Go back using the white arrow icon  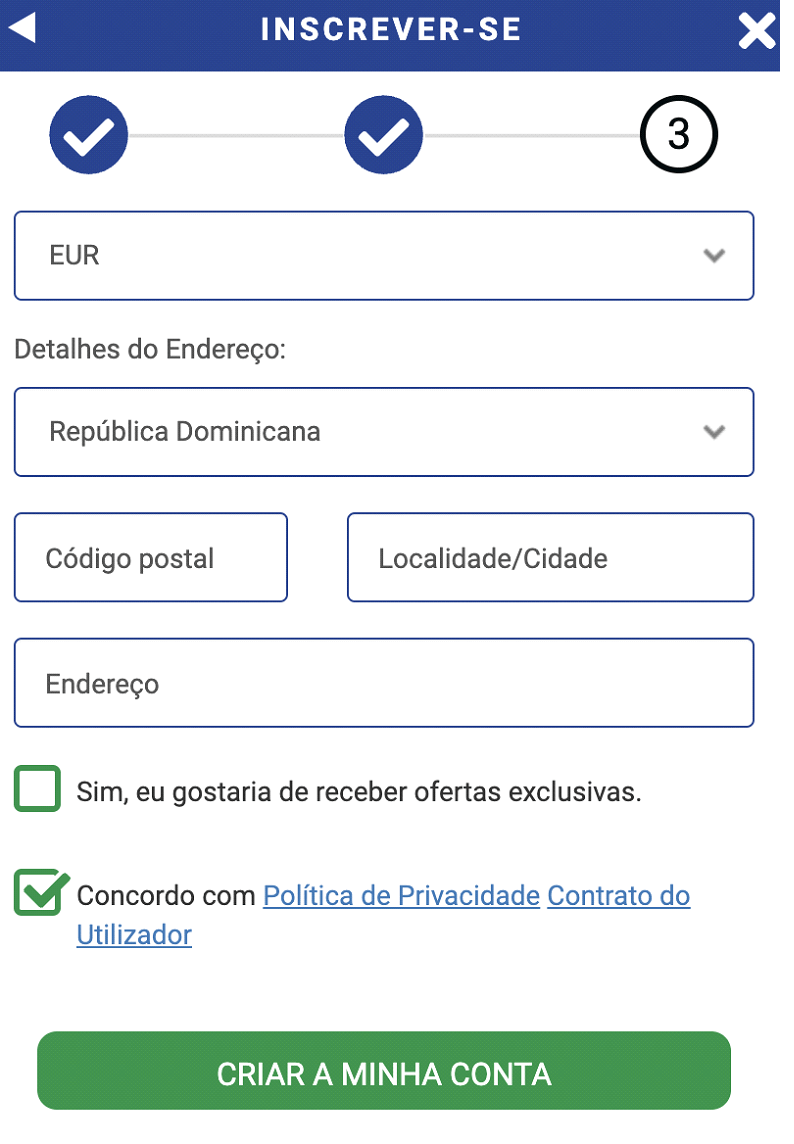click(23, 29)
